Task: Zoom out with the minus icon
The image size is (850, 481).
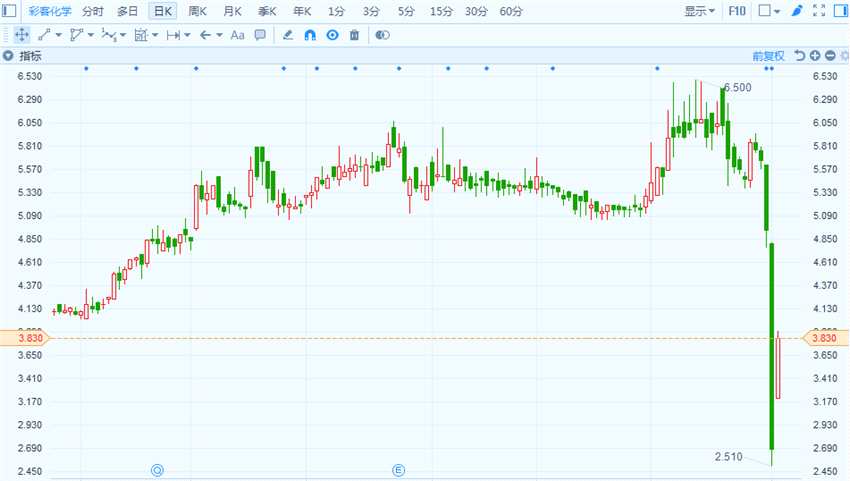Action: pyautogui.click(x=830, y=55)
